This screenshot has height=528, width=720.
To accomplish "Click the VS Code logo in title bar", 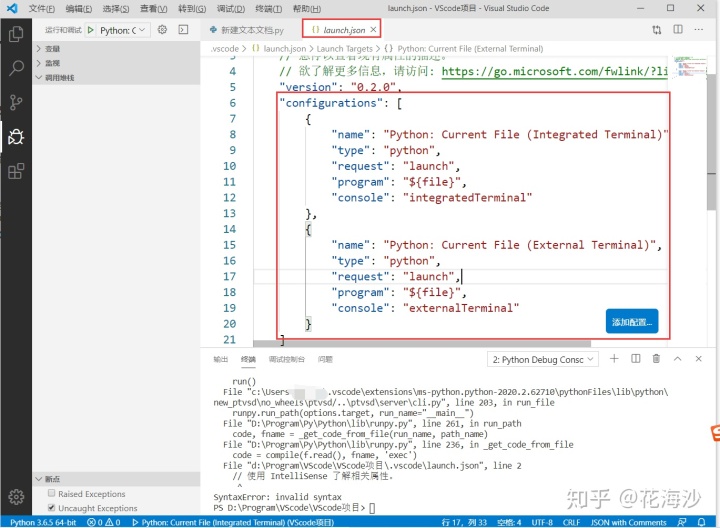I will [x=12, y=8].
